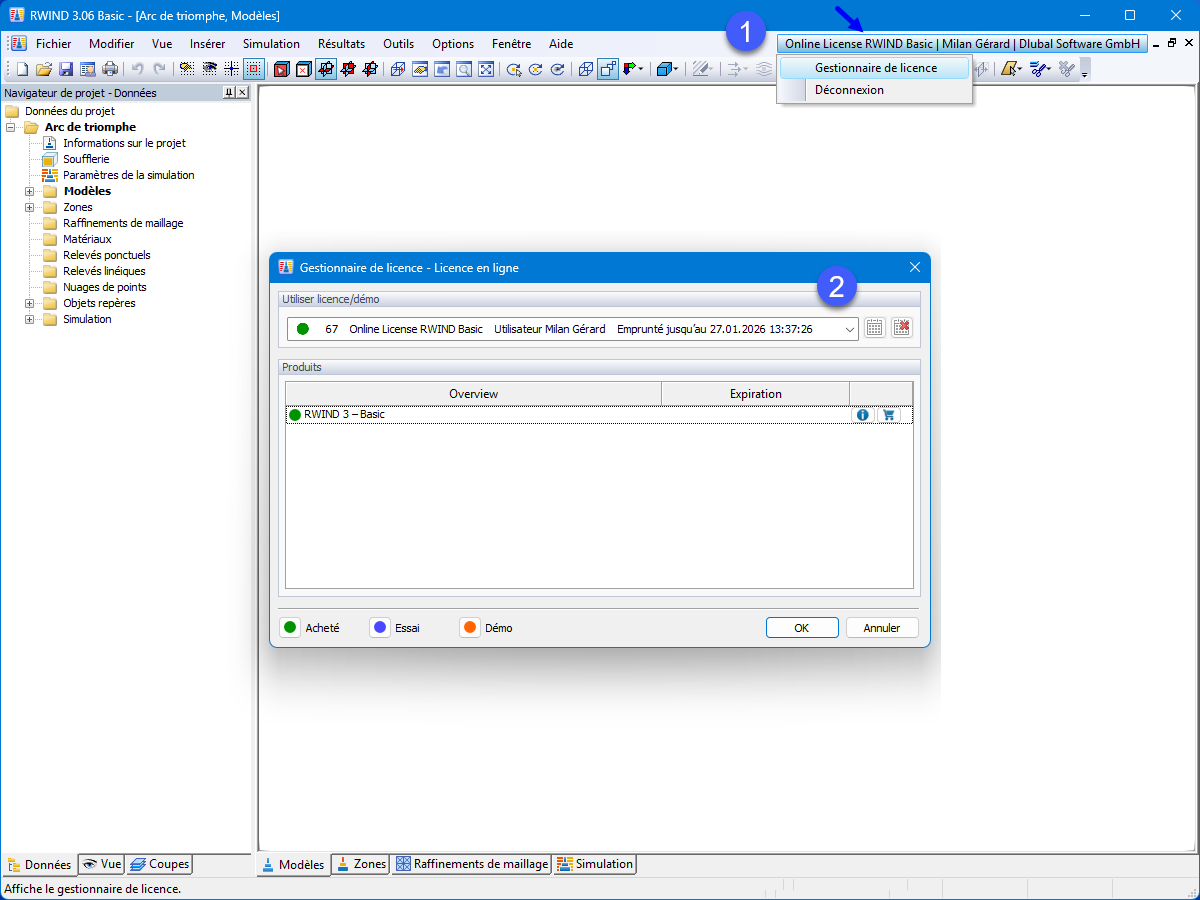This screenshot has height=900, width=1200.
Task: Open the toolbar overflow arrow at far right
Action: tap(1084, 70)
